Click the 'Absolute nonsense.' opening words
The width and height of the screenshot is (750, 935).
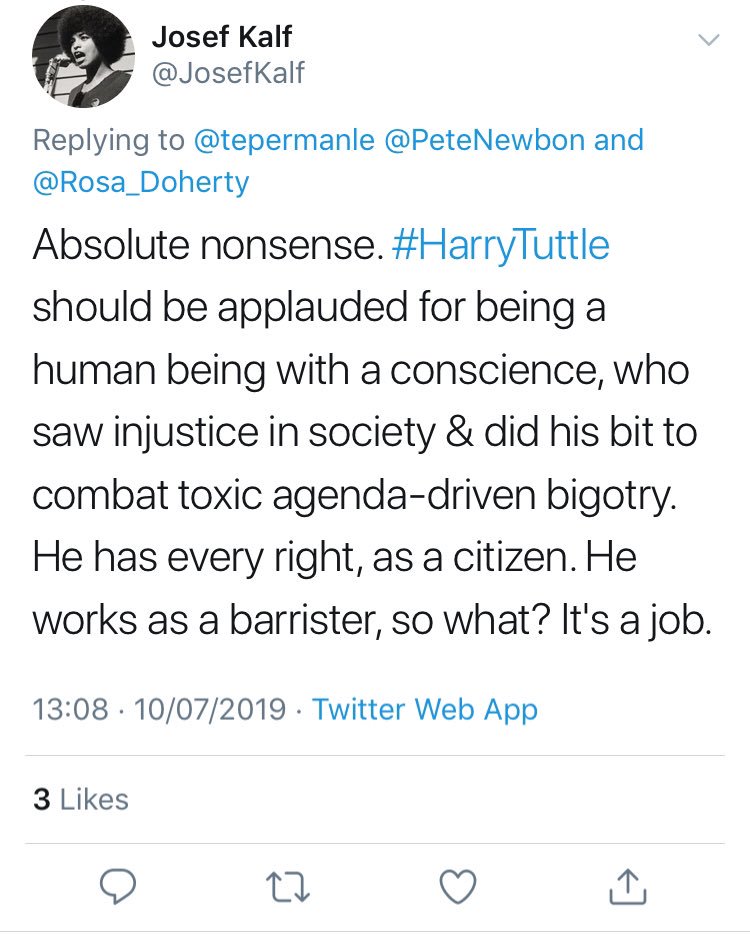pyautogui.click(x=208, y=244)
